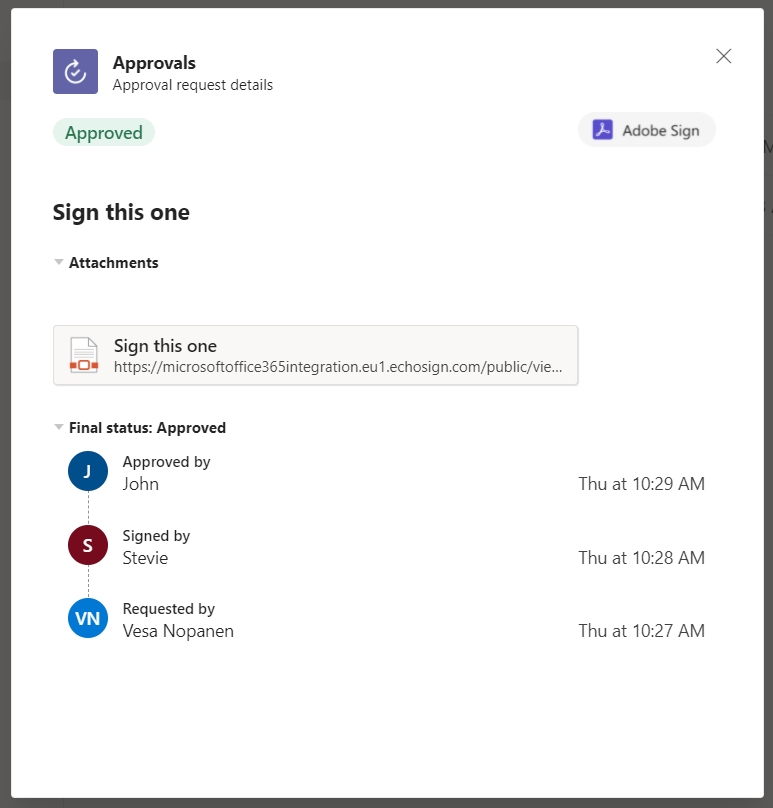Click the attachment document file icon
This screenshot has height=808, width=773.
tap(84, 355)
